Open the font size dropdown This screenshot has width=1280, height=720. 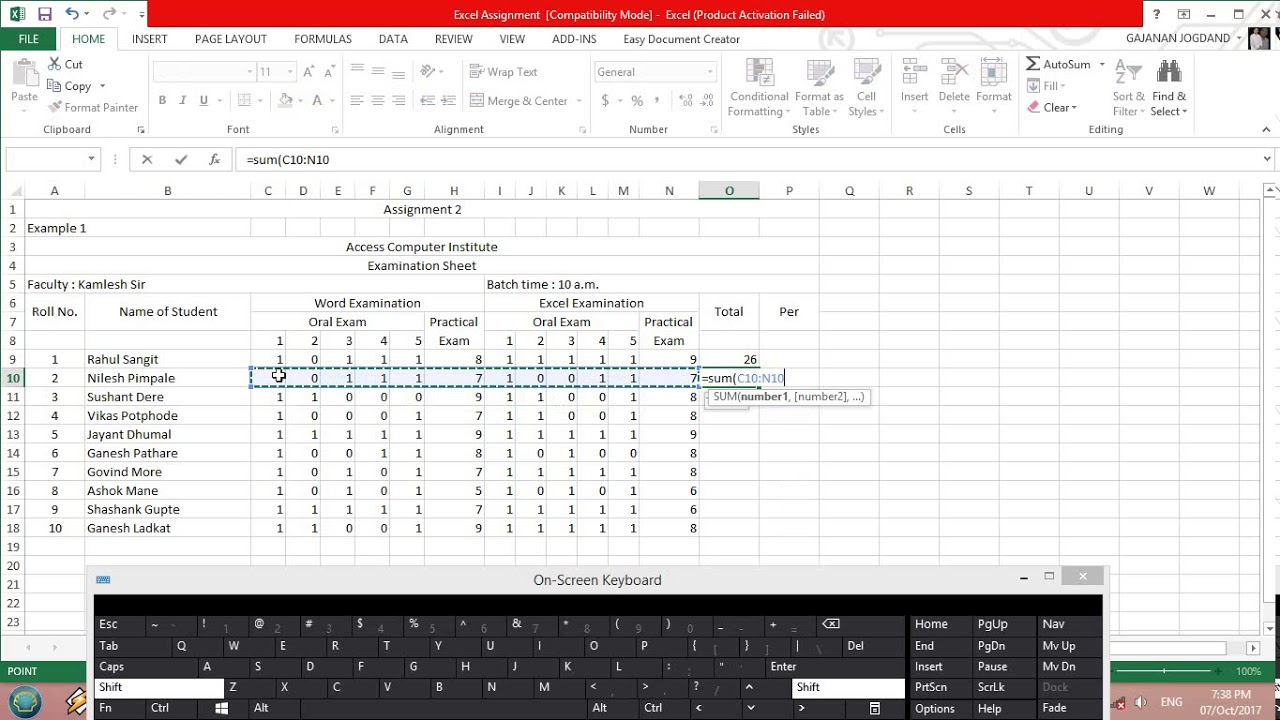pos(290,72)
